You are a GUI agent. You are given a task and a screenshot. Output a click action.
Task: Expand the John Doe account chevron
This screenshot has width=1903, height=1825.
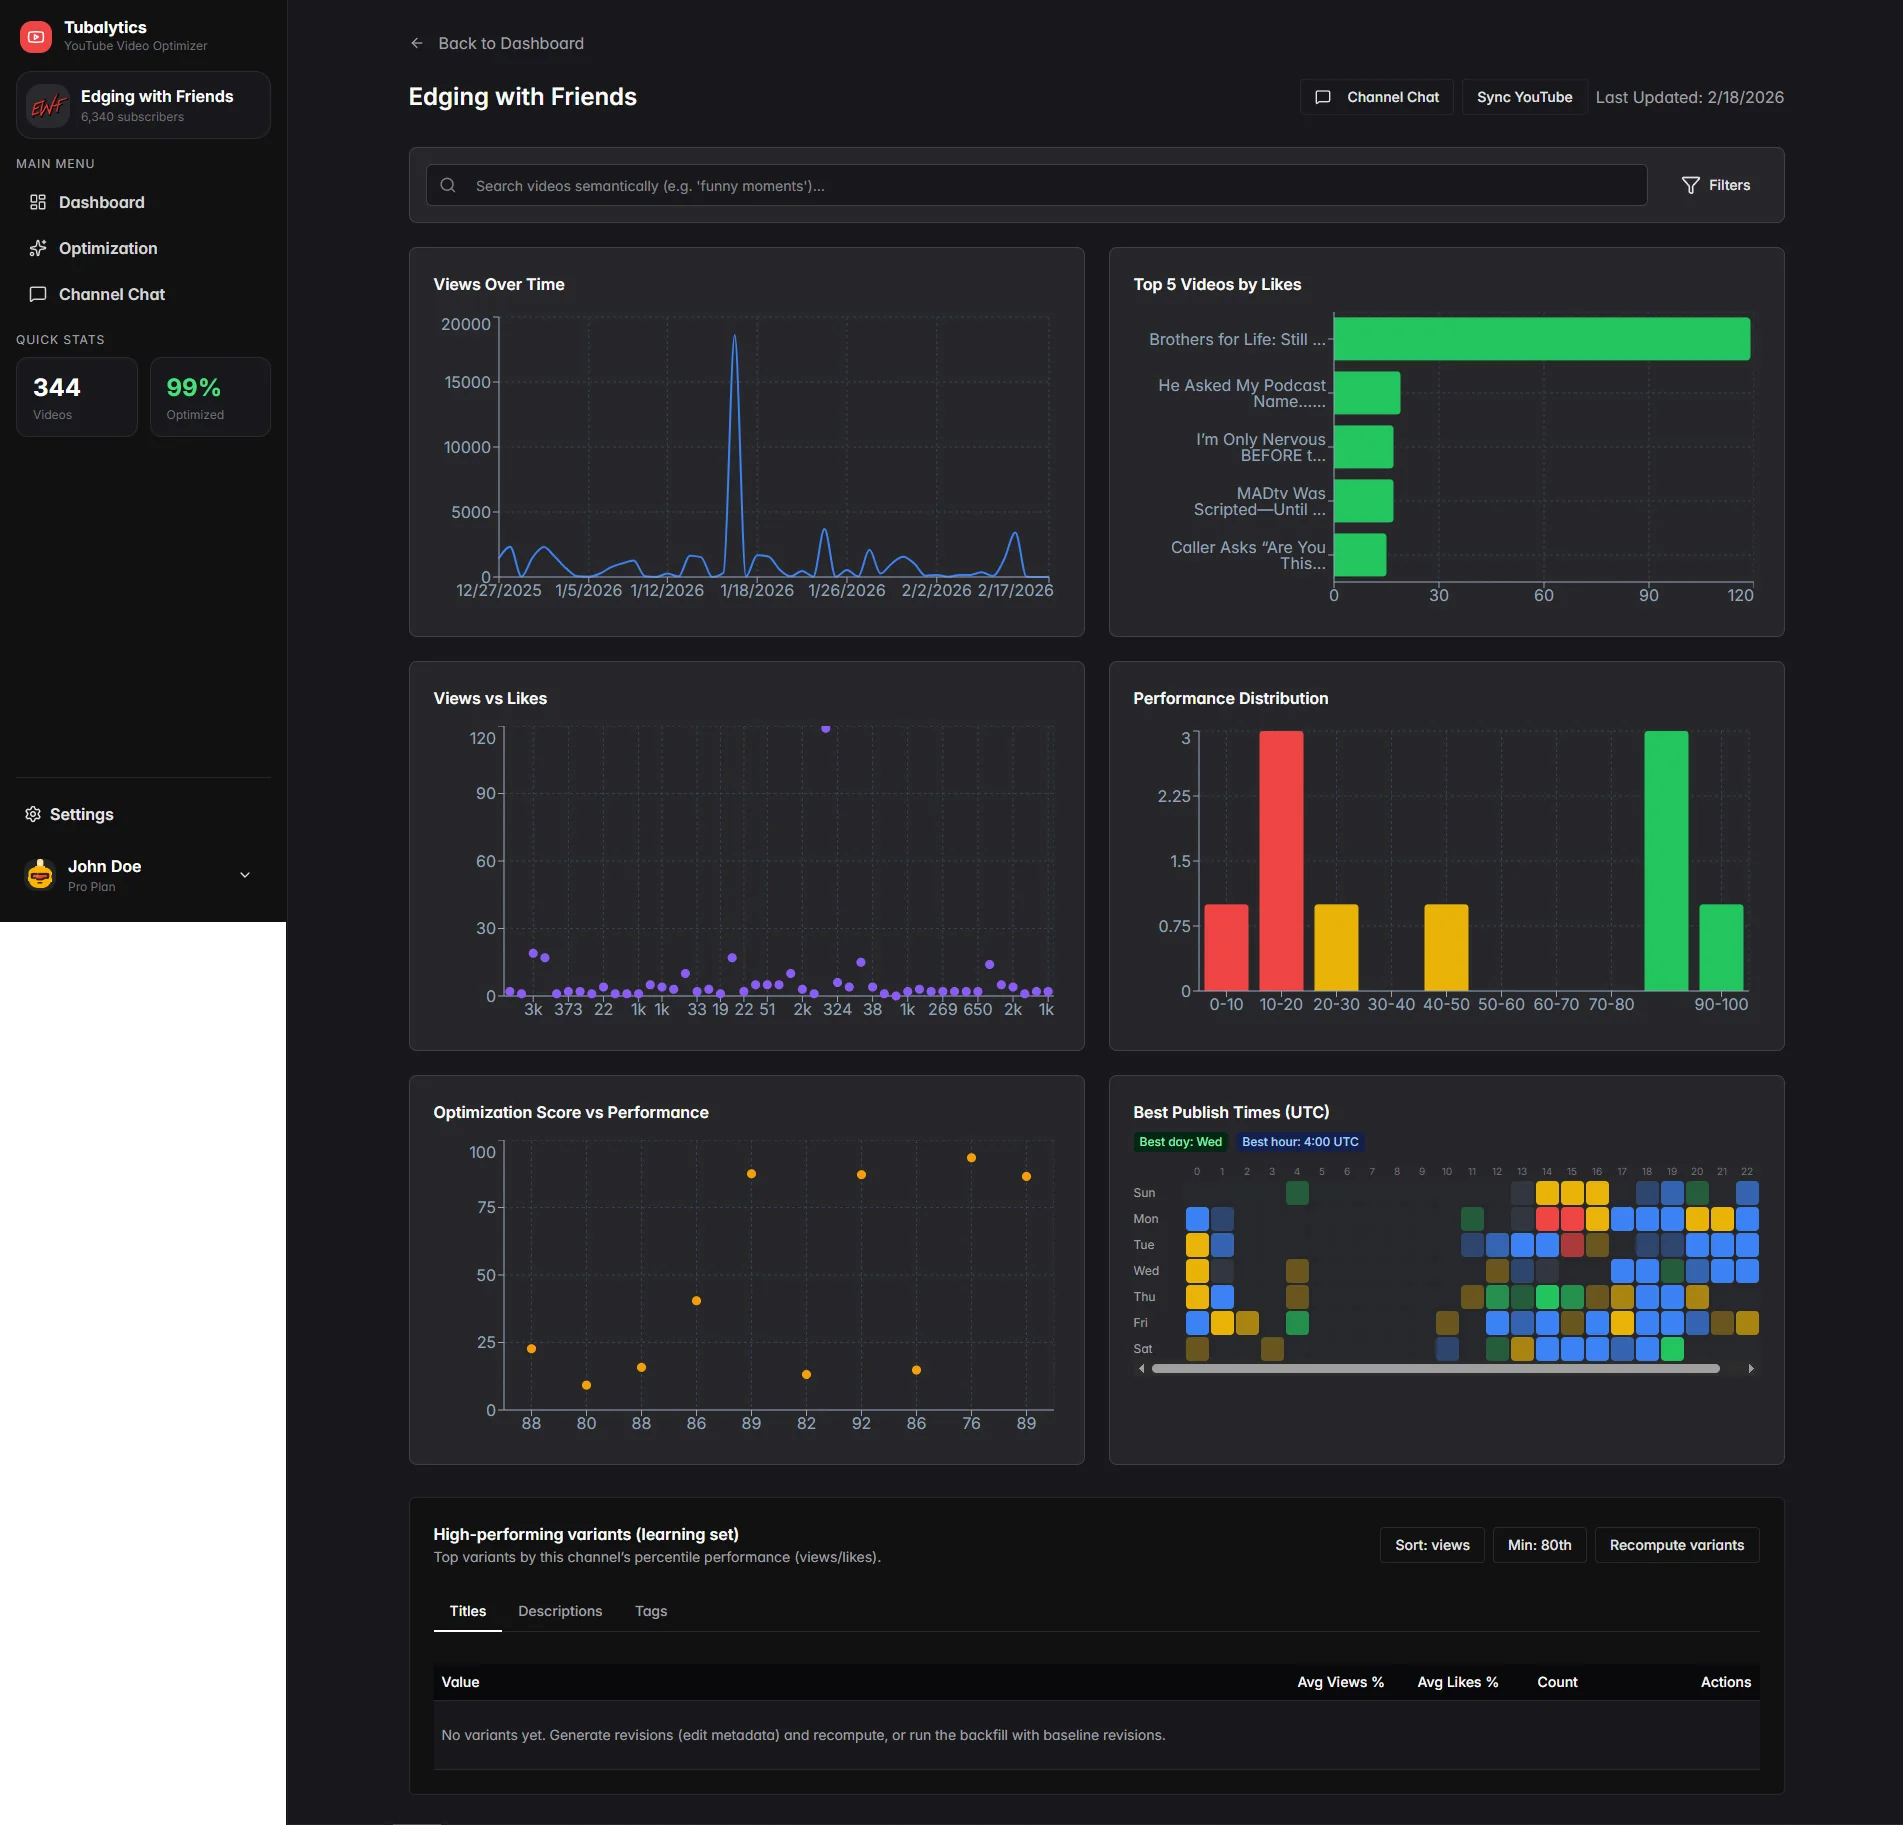[x=244, y=874]
